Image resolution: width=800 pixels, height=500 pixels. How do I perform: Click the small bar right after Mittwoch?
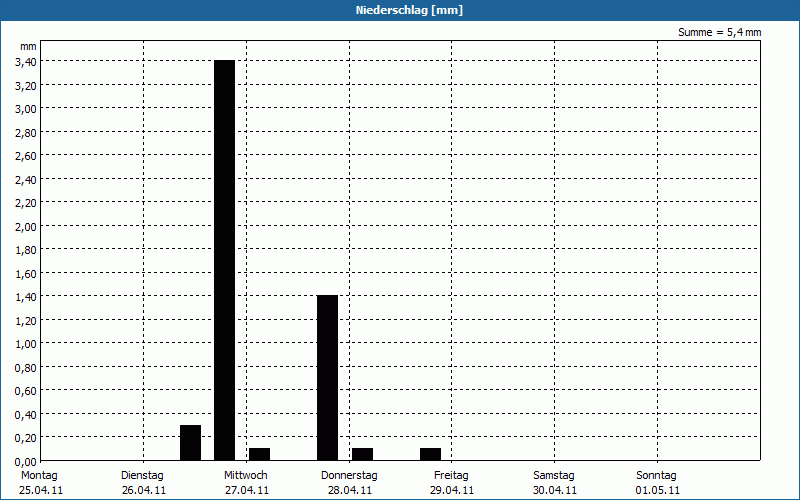click(x=259, y=454)
